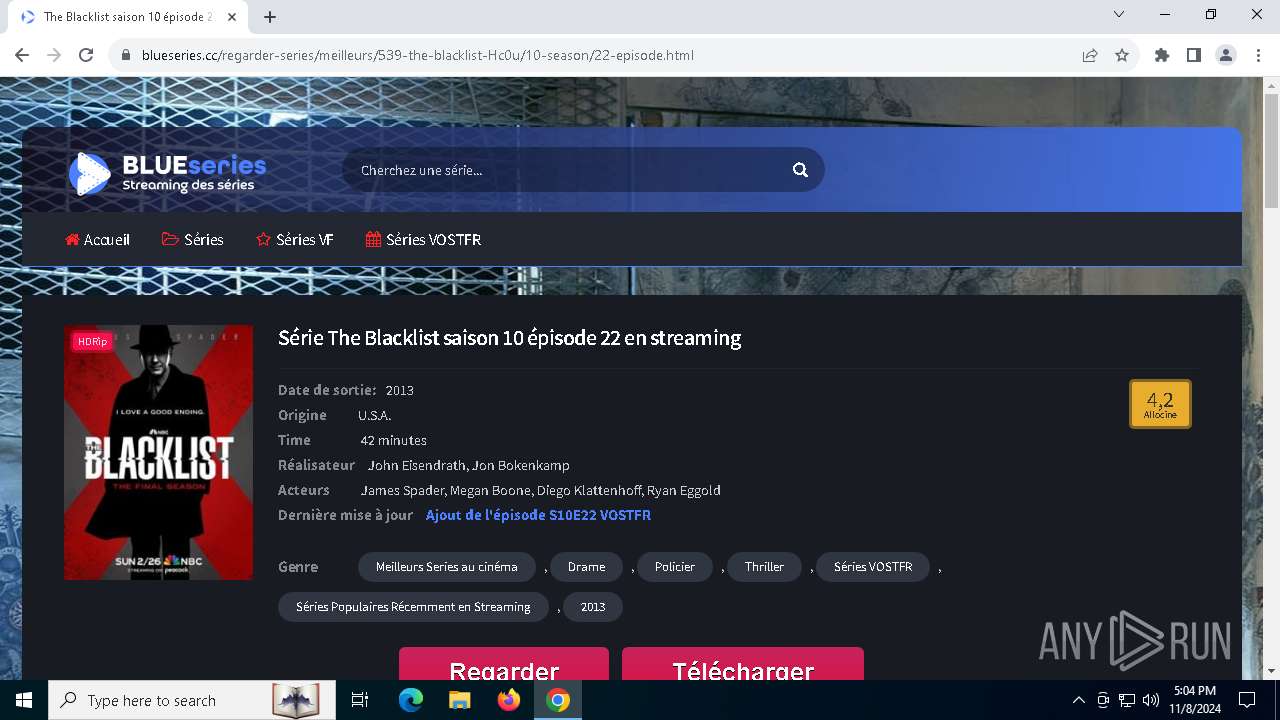
Task: Select the Séries VOSTFR genre tag
Action: click(x=873, y=567)
